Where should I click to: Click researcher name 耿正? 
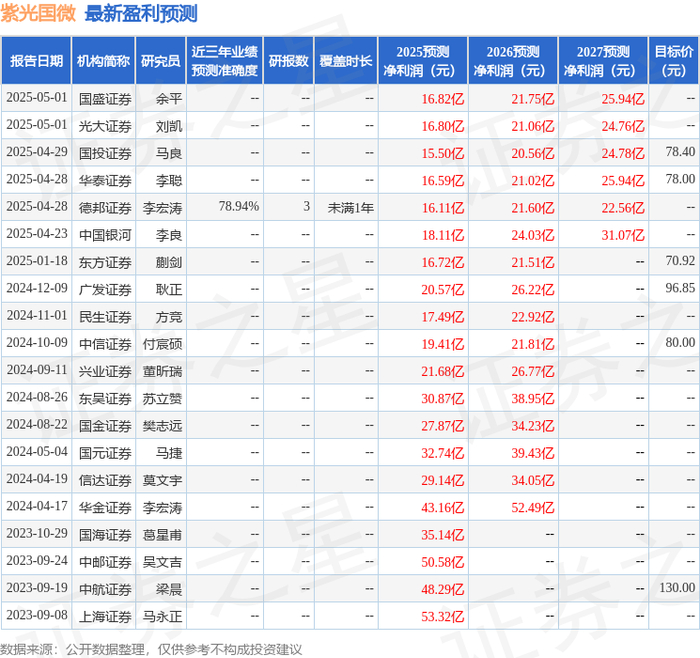coord(169,289)
